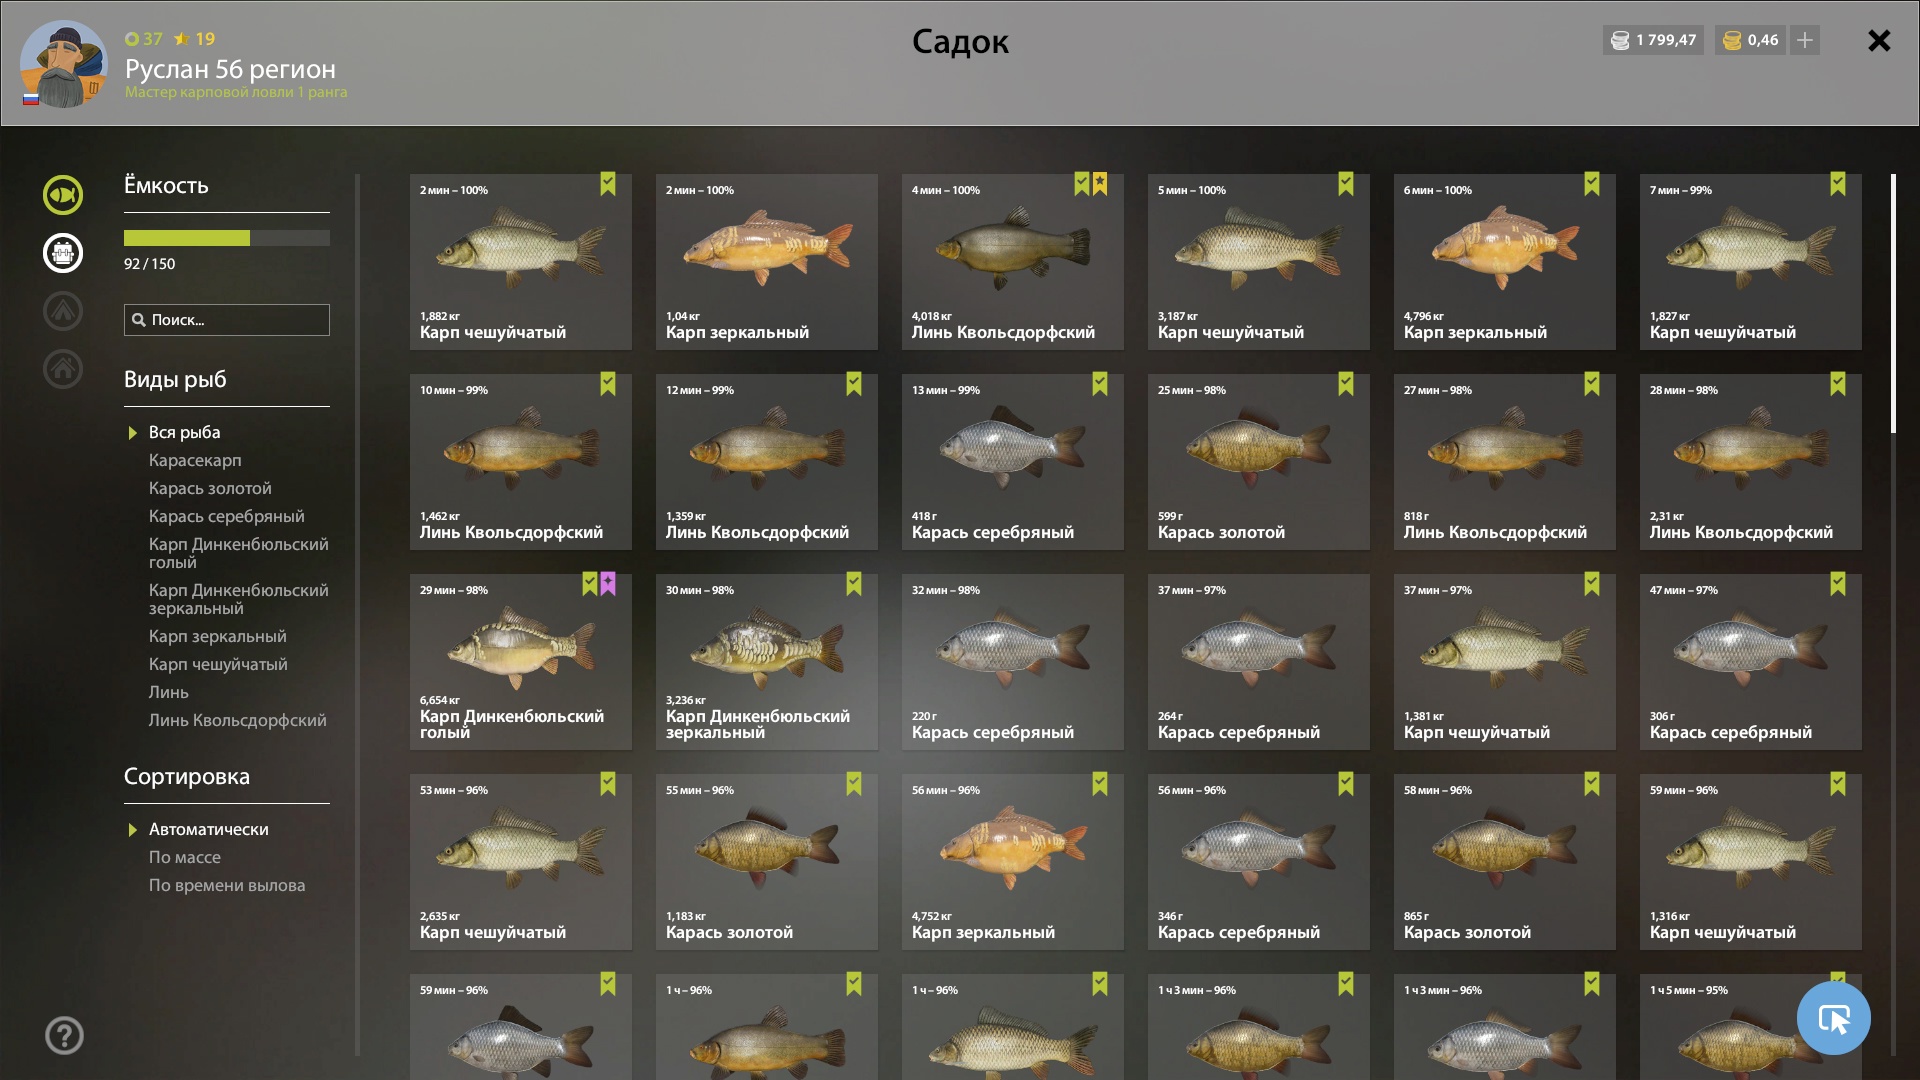The image size is (1920, 1080).
Task: Open the fish keepnet icon in the sidebar
Action: 62,195
